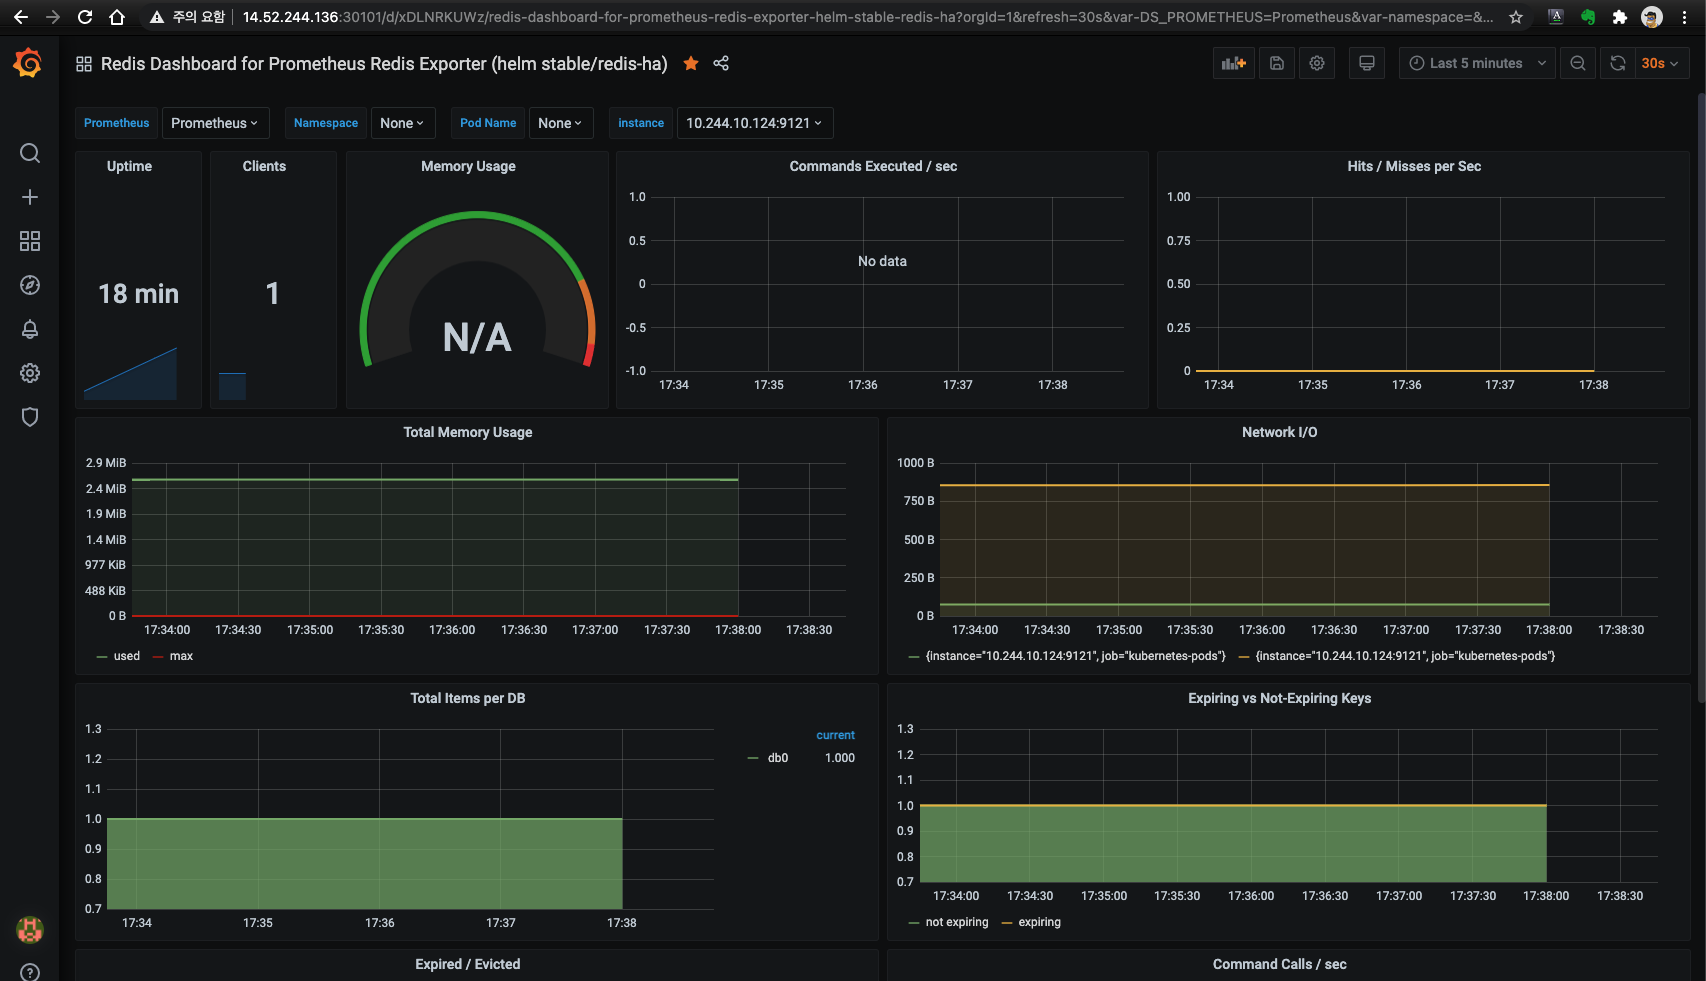Toggle the 'expiring' legend series
Viewport: 1706px width, 981px height.
1040,922
